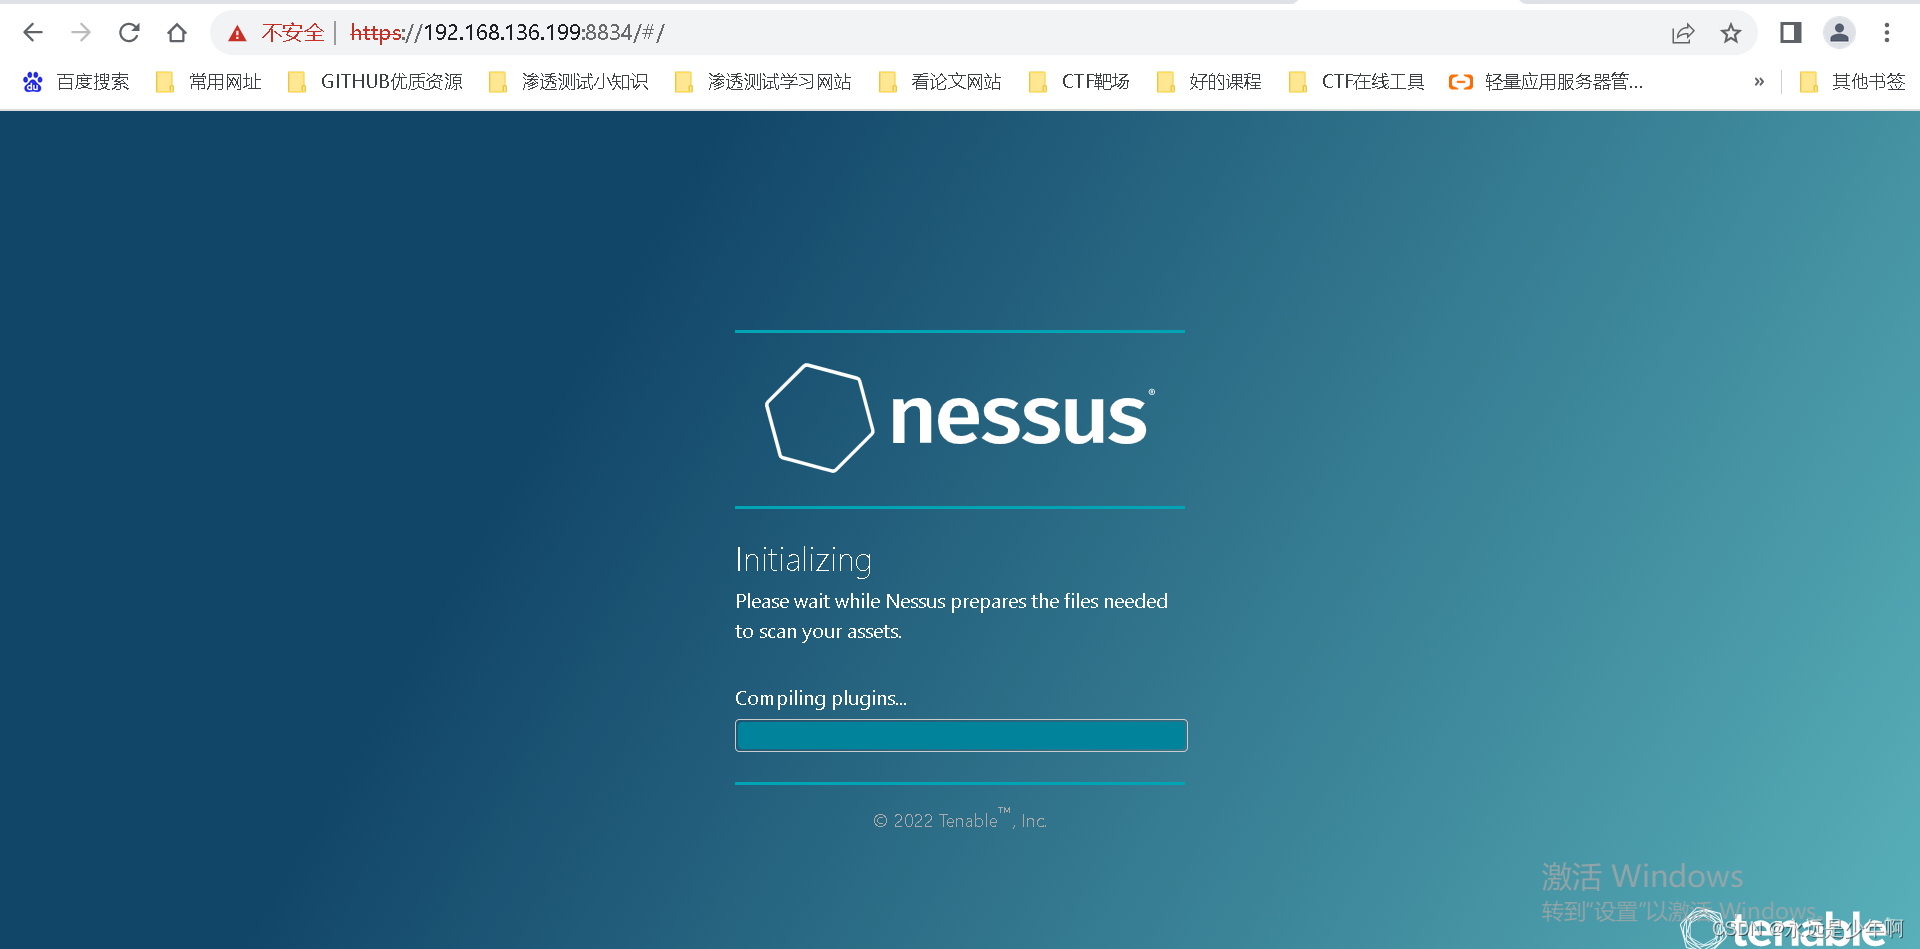Toggle the browser side panel

click(1790, 33)
